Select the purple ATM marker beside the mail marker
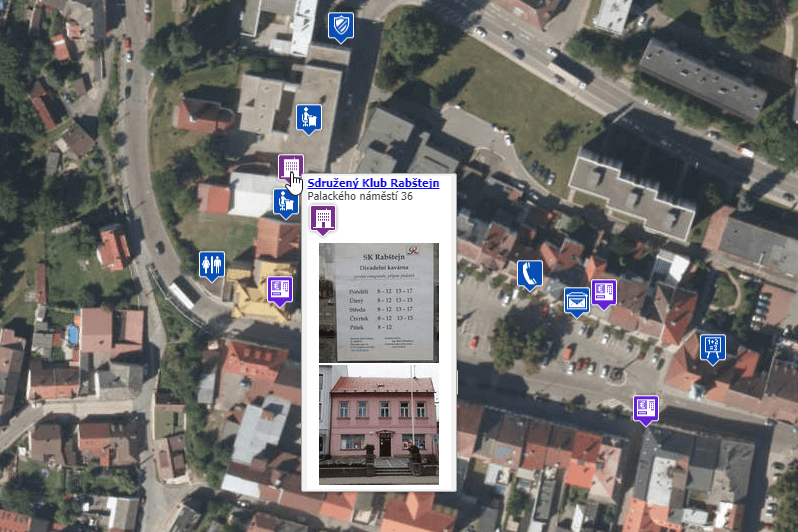 (604, 294)
